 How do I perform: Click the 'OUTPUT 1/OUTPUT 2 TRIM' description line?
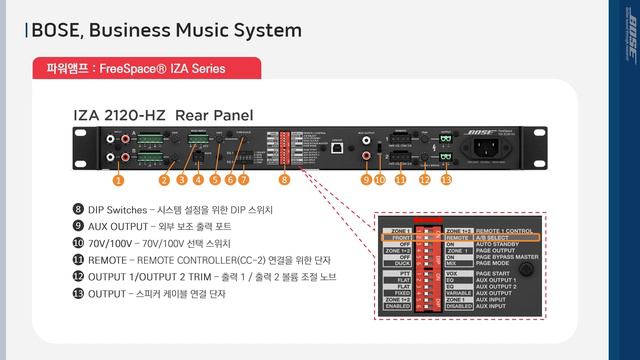coord(204,277)
